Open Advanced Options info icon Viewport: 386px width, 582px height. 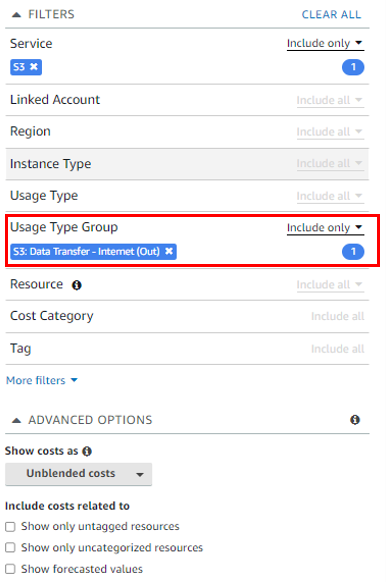355,420
